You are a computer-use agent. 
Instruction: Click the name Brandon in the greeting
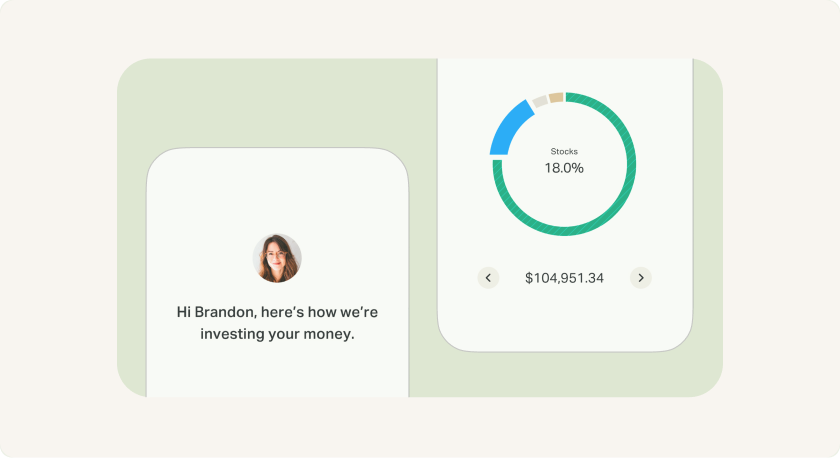[x=224, y=312]
